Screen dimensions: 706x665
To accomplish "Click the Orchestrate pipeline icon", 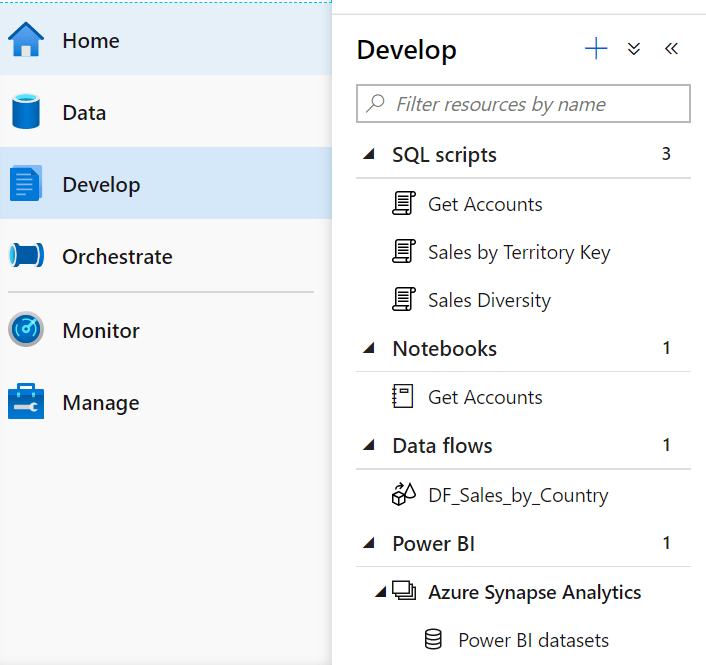I will tap(26, 255).
